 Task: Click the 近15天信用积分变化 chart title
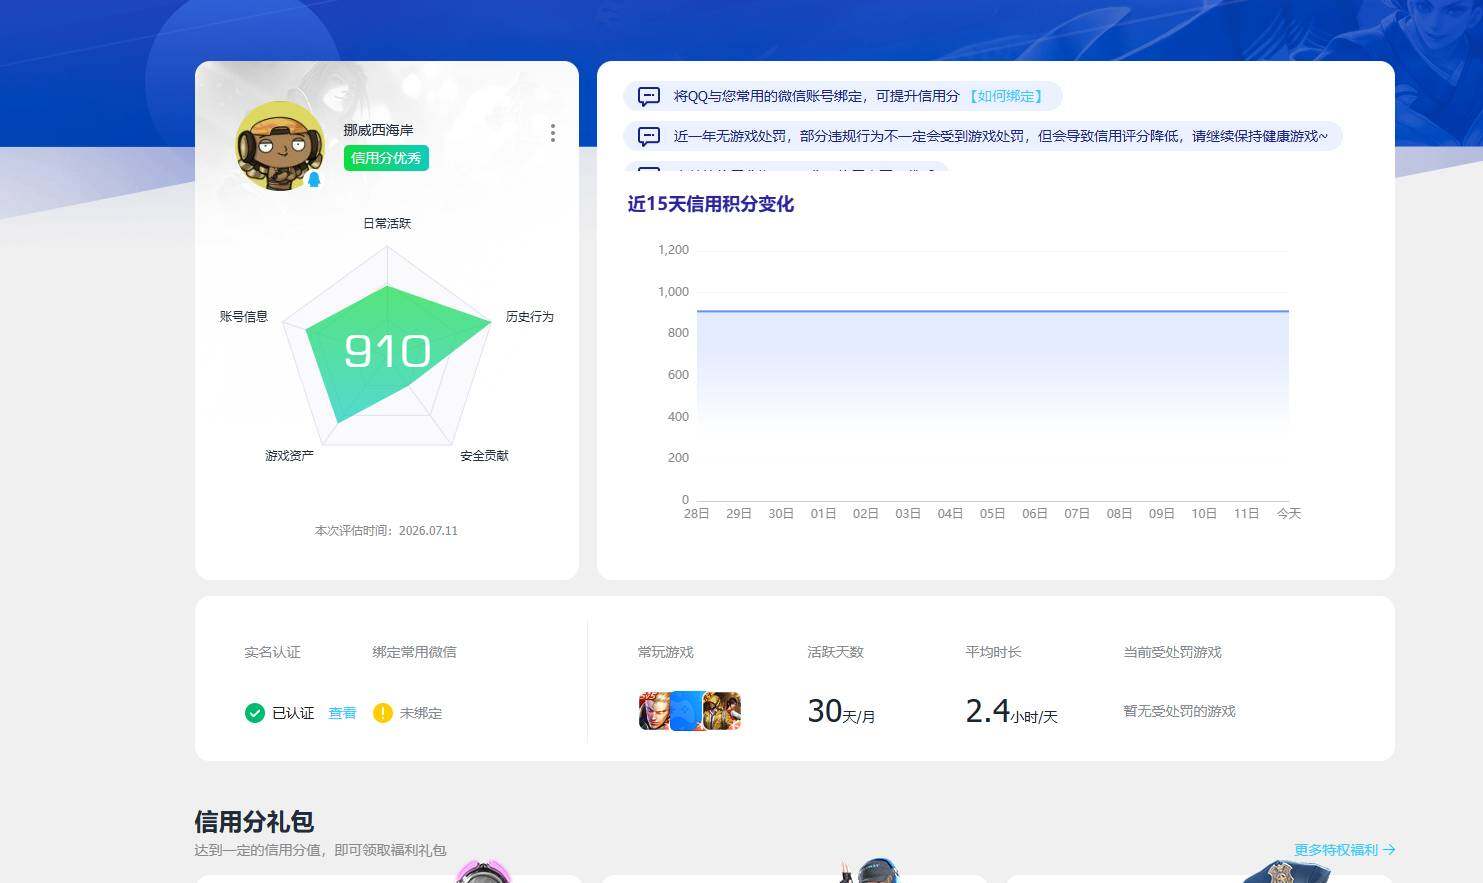pyautogui.click(x=711, y=204)
